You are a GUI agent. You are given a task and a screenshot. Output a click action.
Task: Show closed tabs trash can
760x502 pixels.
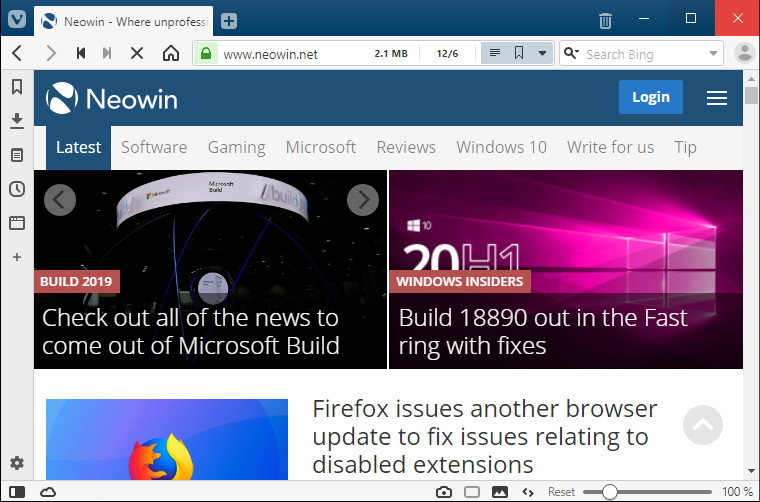(x=605, y=20)
